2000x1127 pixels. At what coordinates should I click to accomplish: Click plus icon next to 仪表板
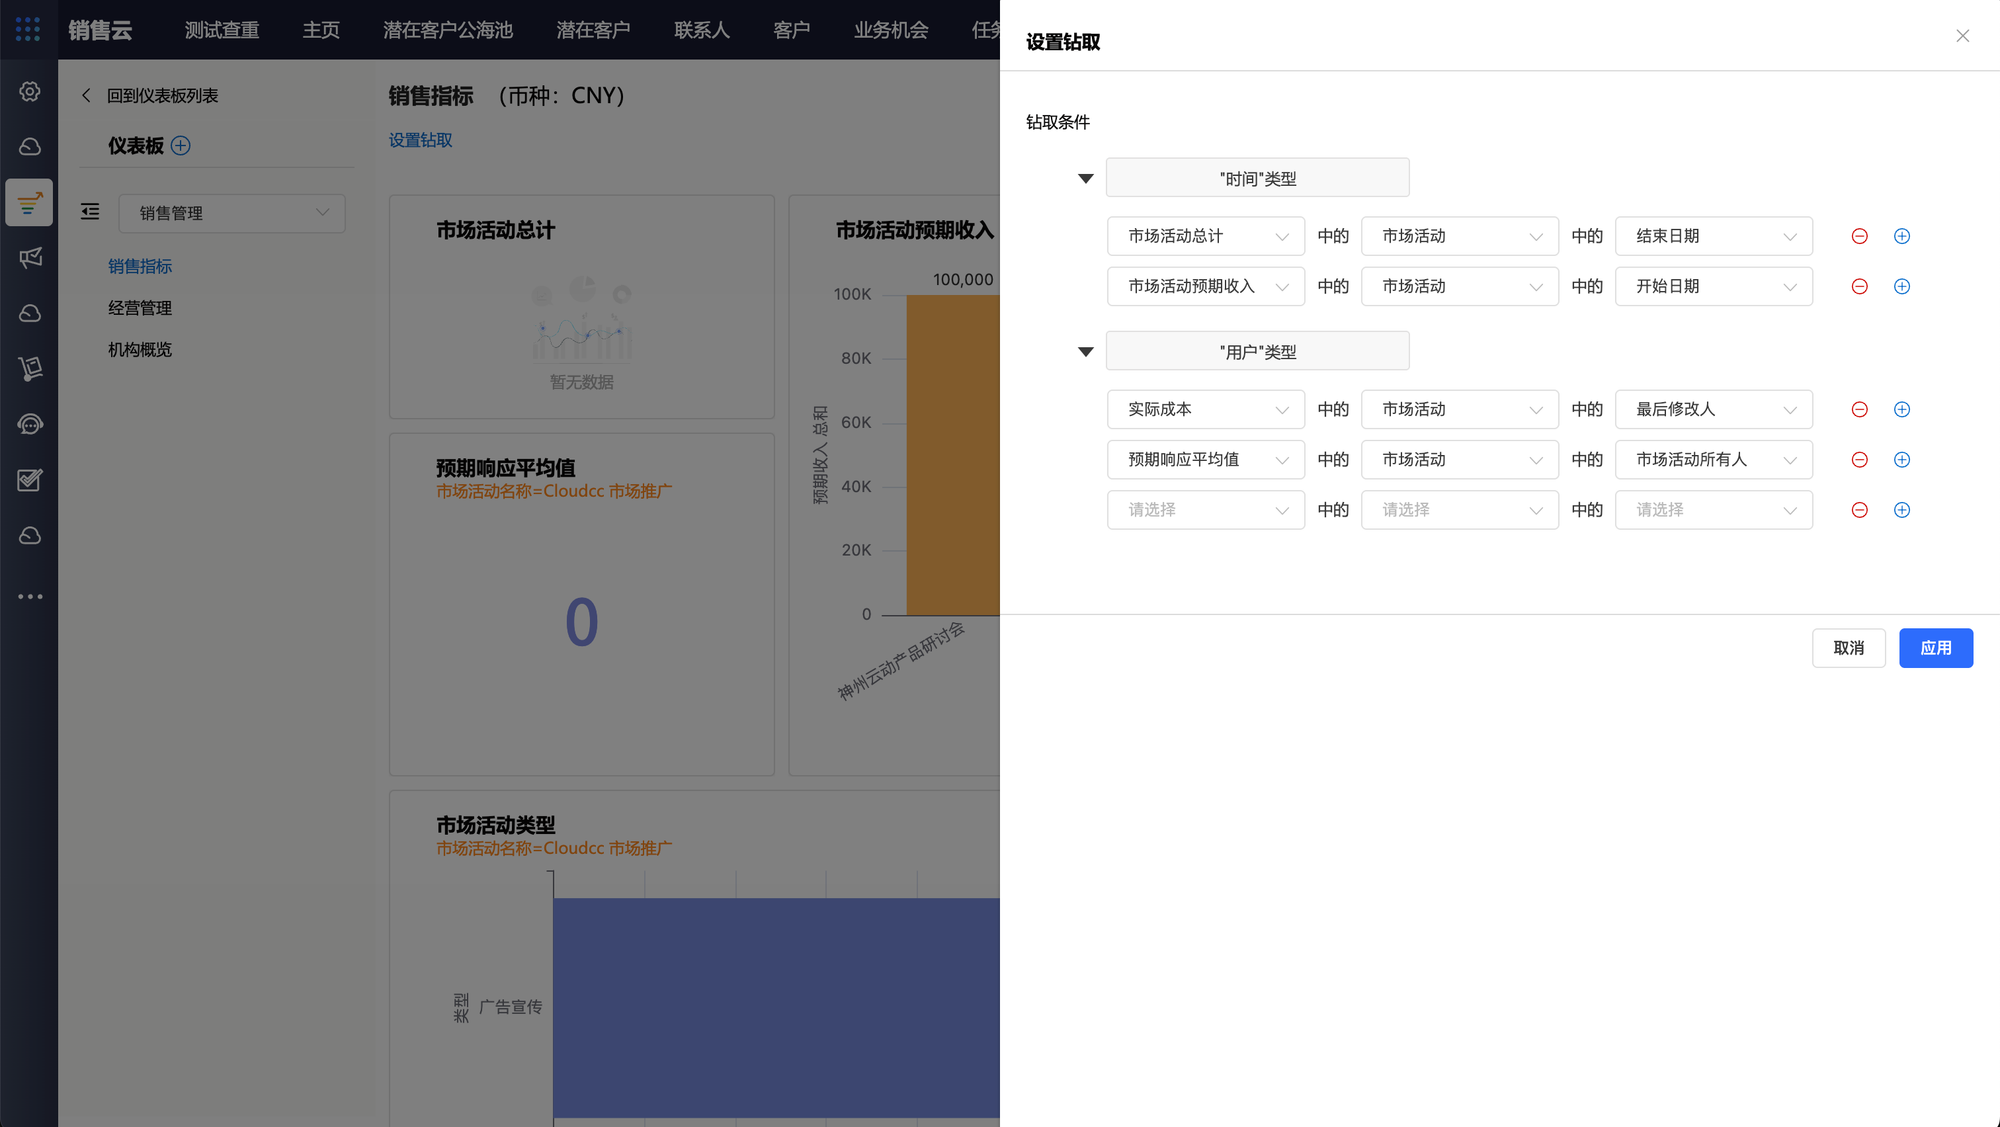point(180,146)
